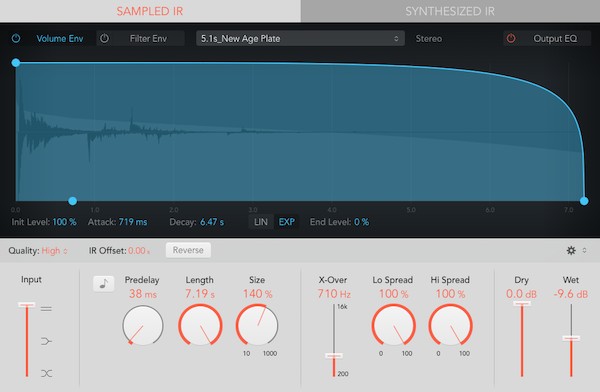Viewport: 600px width, 392px height.
Task: Click the Length knob
Action: pos(200,326)
